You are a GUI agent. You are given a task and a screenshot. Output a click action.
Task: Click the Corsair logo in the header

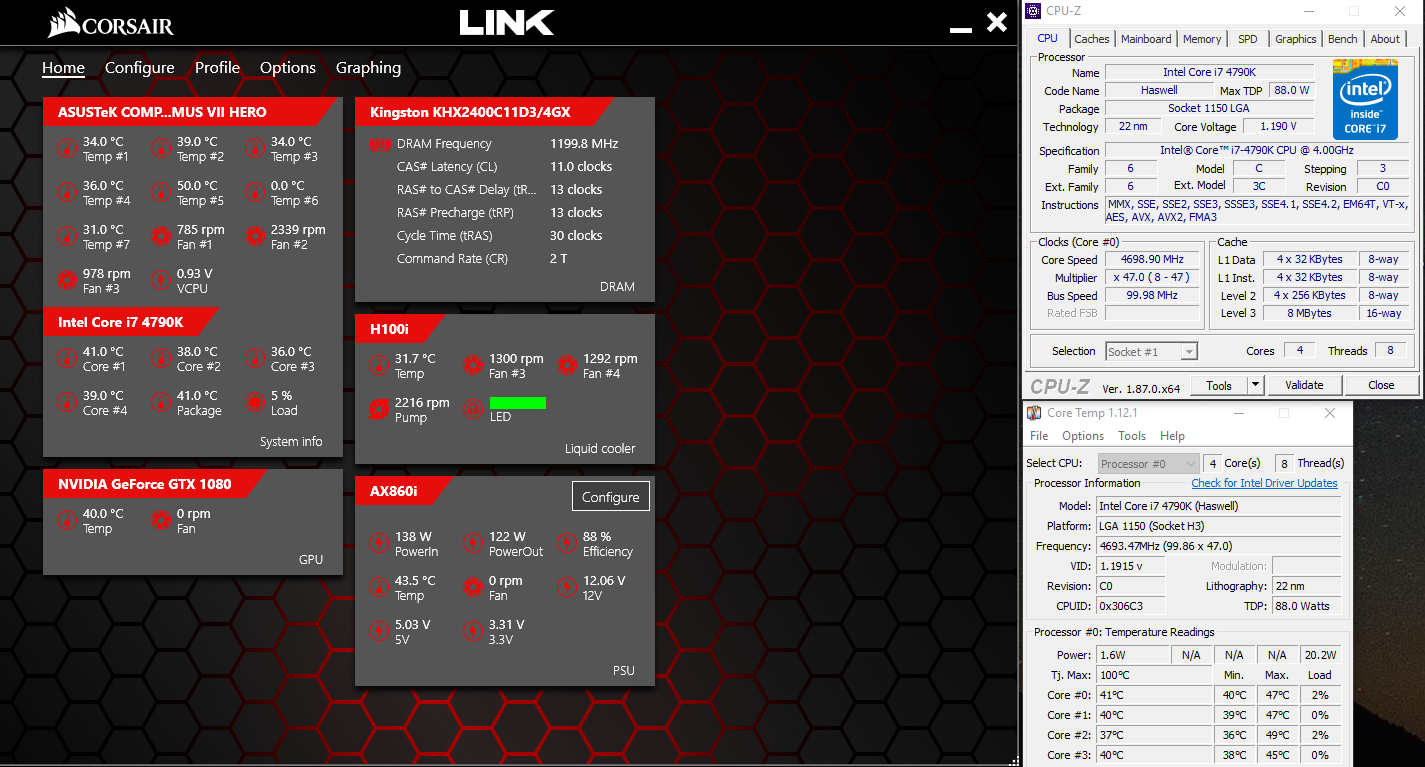110,23
